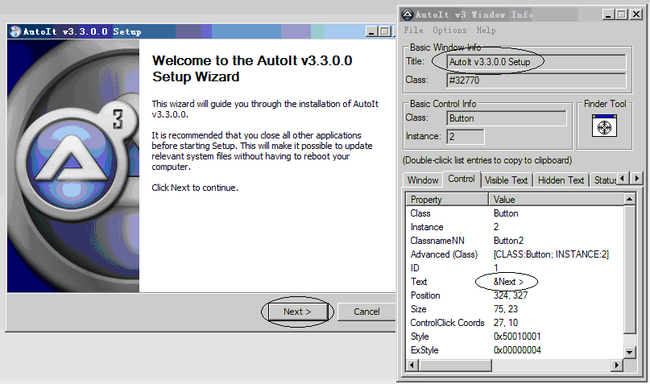650x384 pixels.
Task: Click the Title field in Basic Window Info
Action: point(536,62)
